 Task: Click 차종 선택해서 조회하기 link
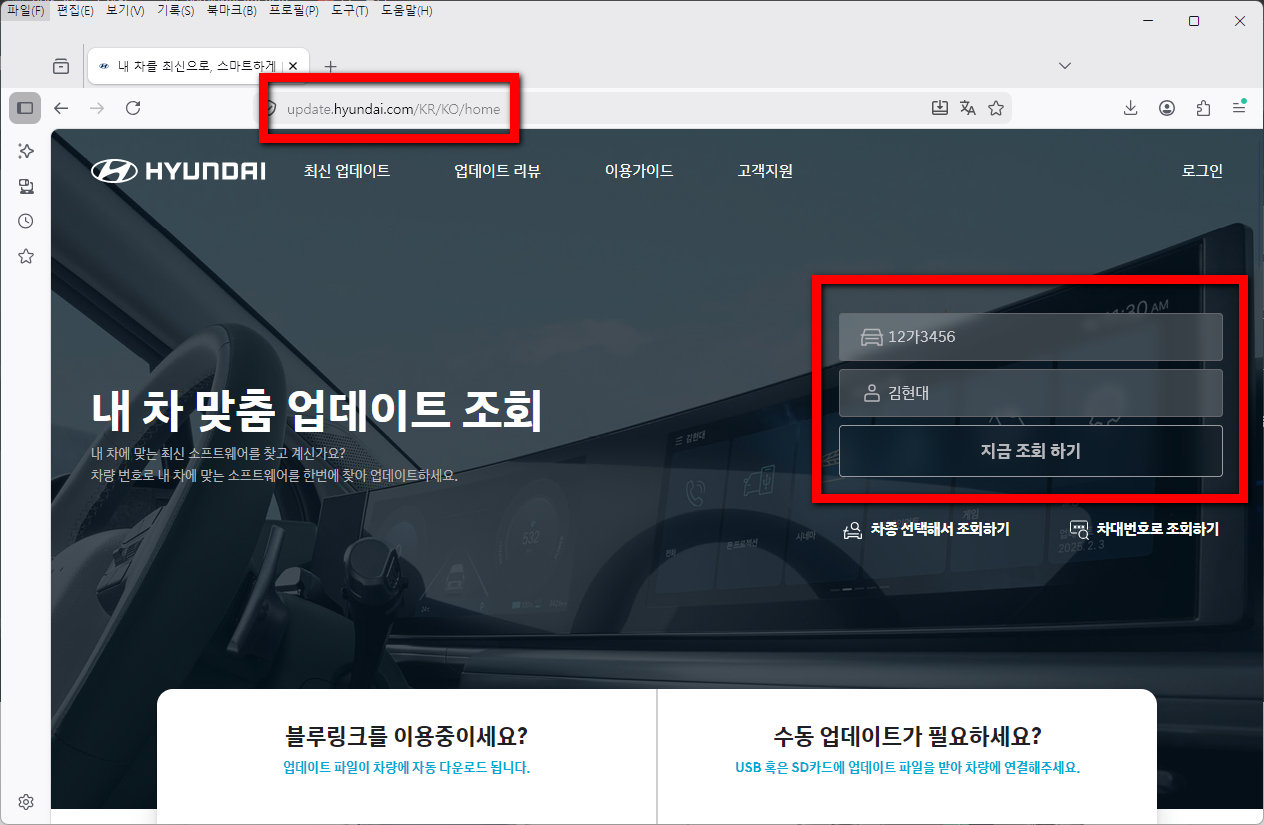click(x=939, y=529)
